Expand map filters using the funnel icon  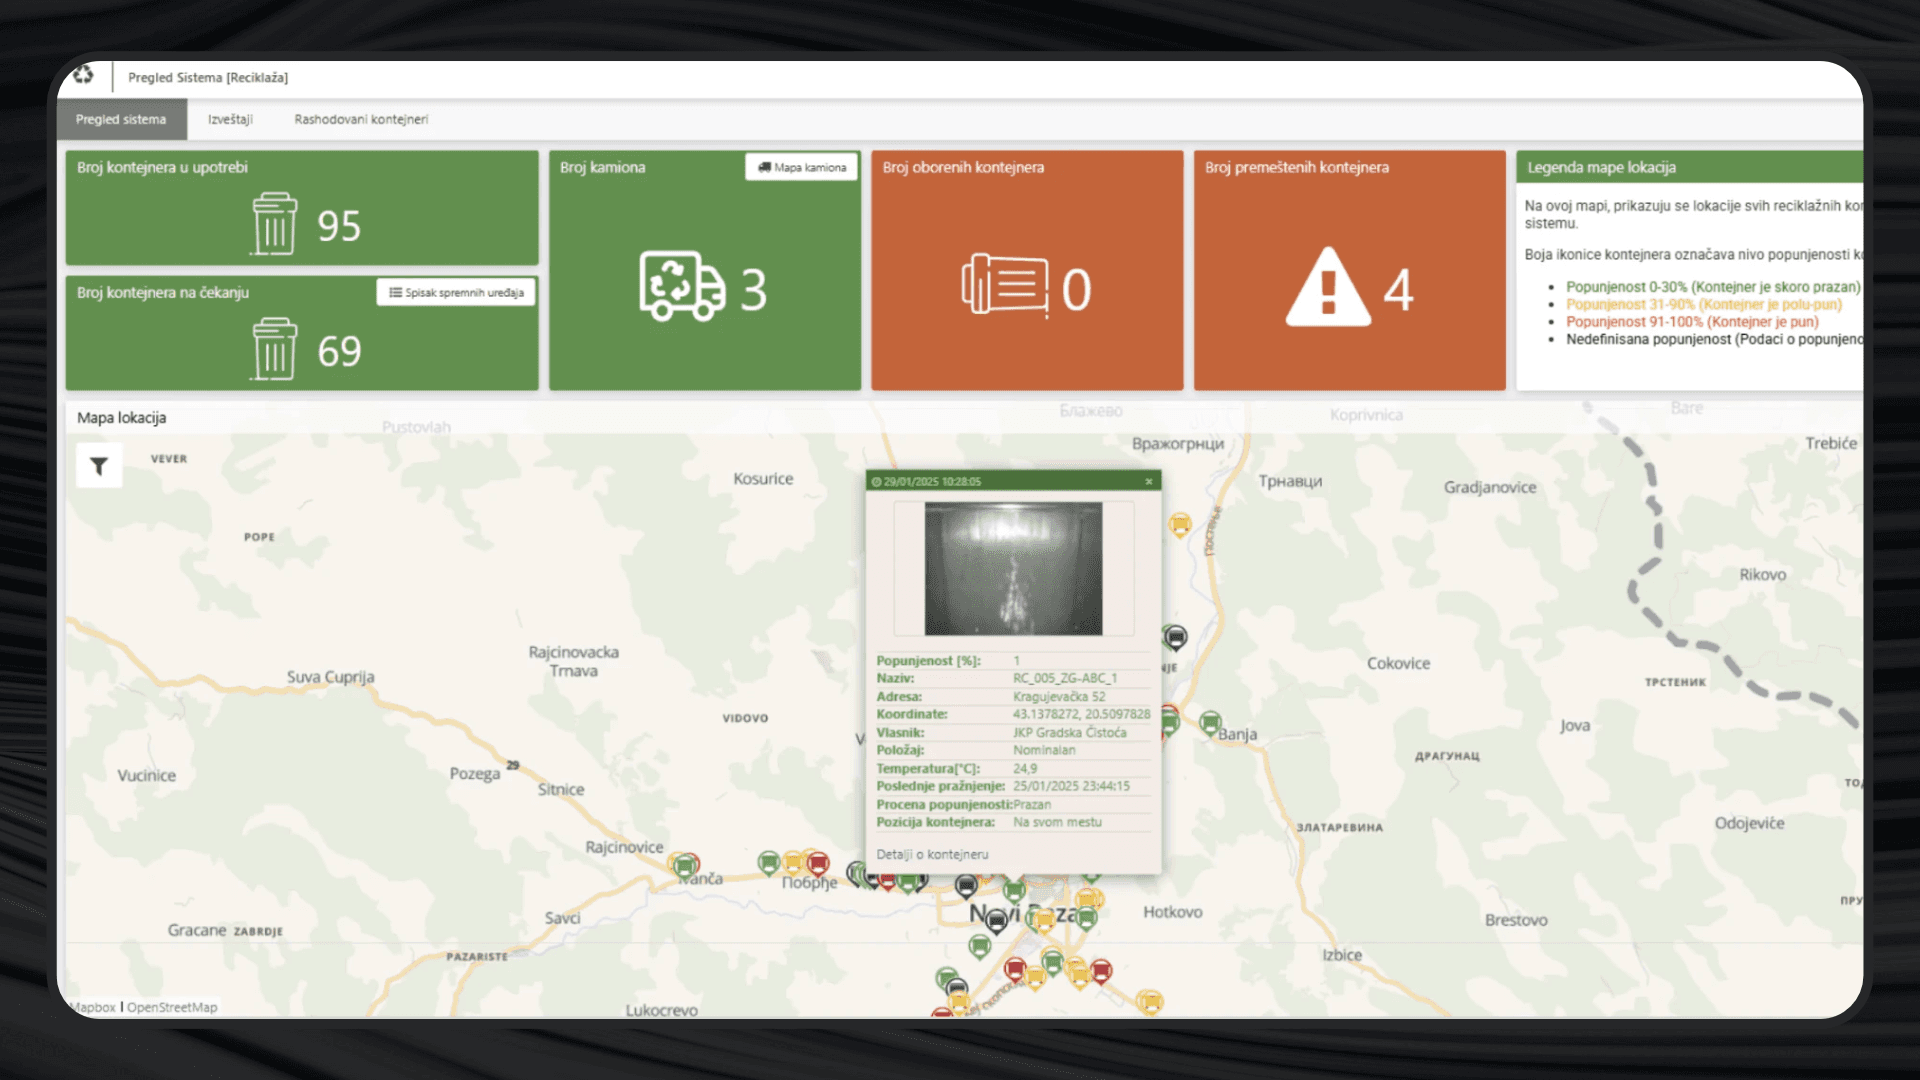97,464
